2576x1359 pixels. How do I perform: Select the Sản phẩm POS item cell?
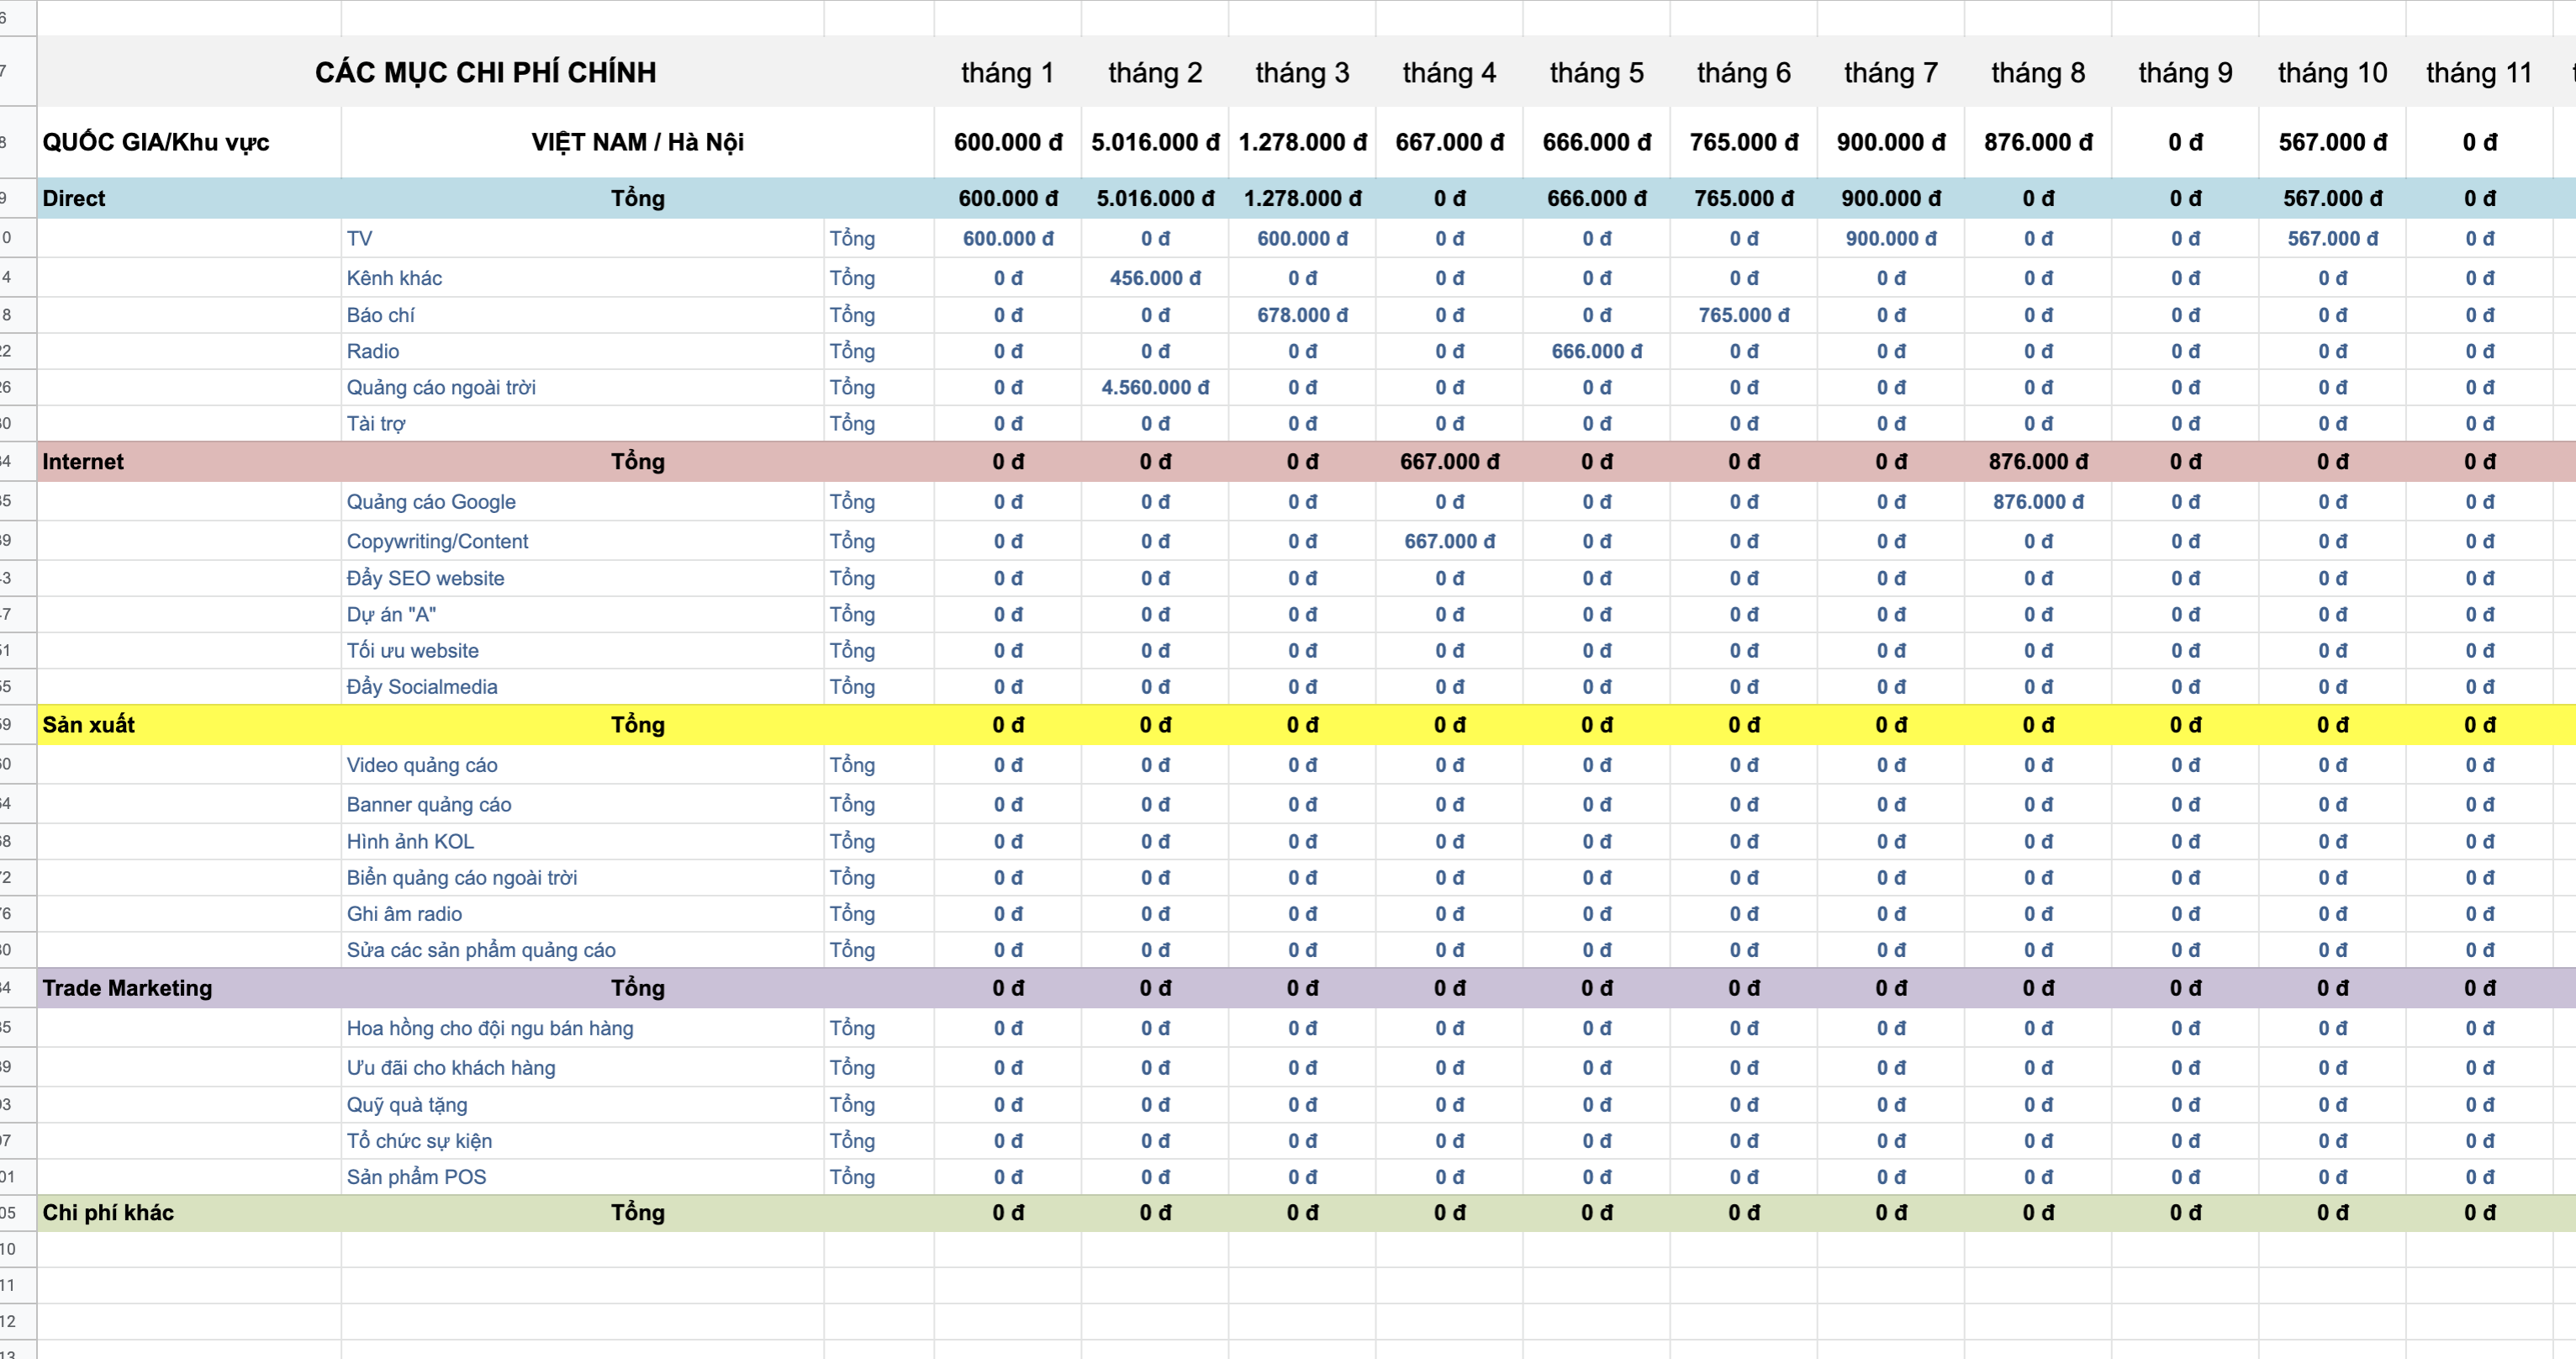pos(416,1176)
